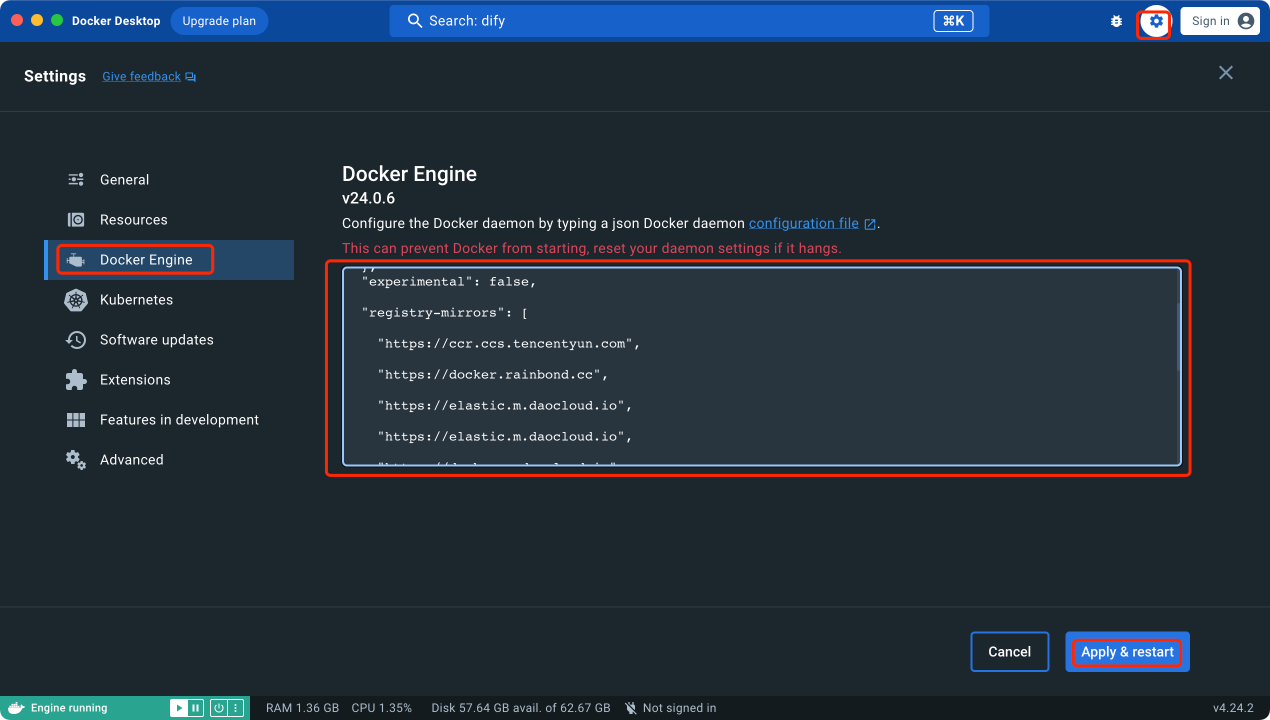Image resolution: width=1270 pixels, height=720 pixels.
Task: Close the Settings panel with X
Action: [1226, 72]
